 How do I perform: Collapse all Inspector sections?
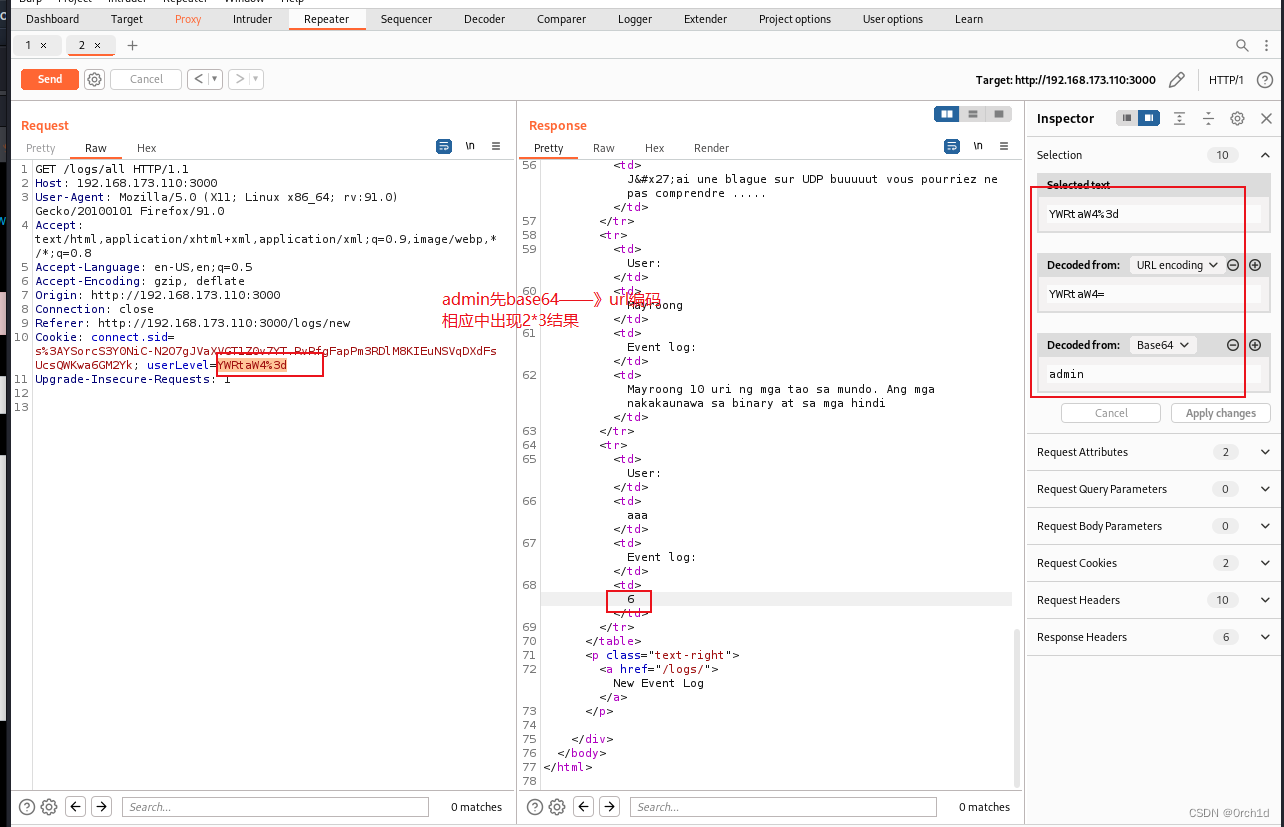pyautogui.click(x=1208, y=118)
